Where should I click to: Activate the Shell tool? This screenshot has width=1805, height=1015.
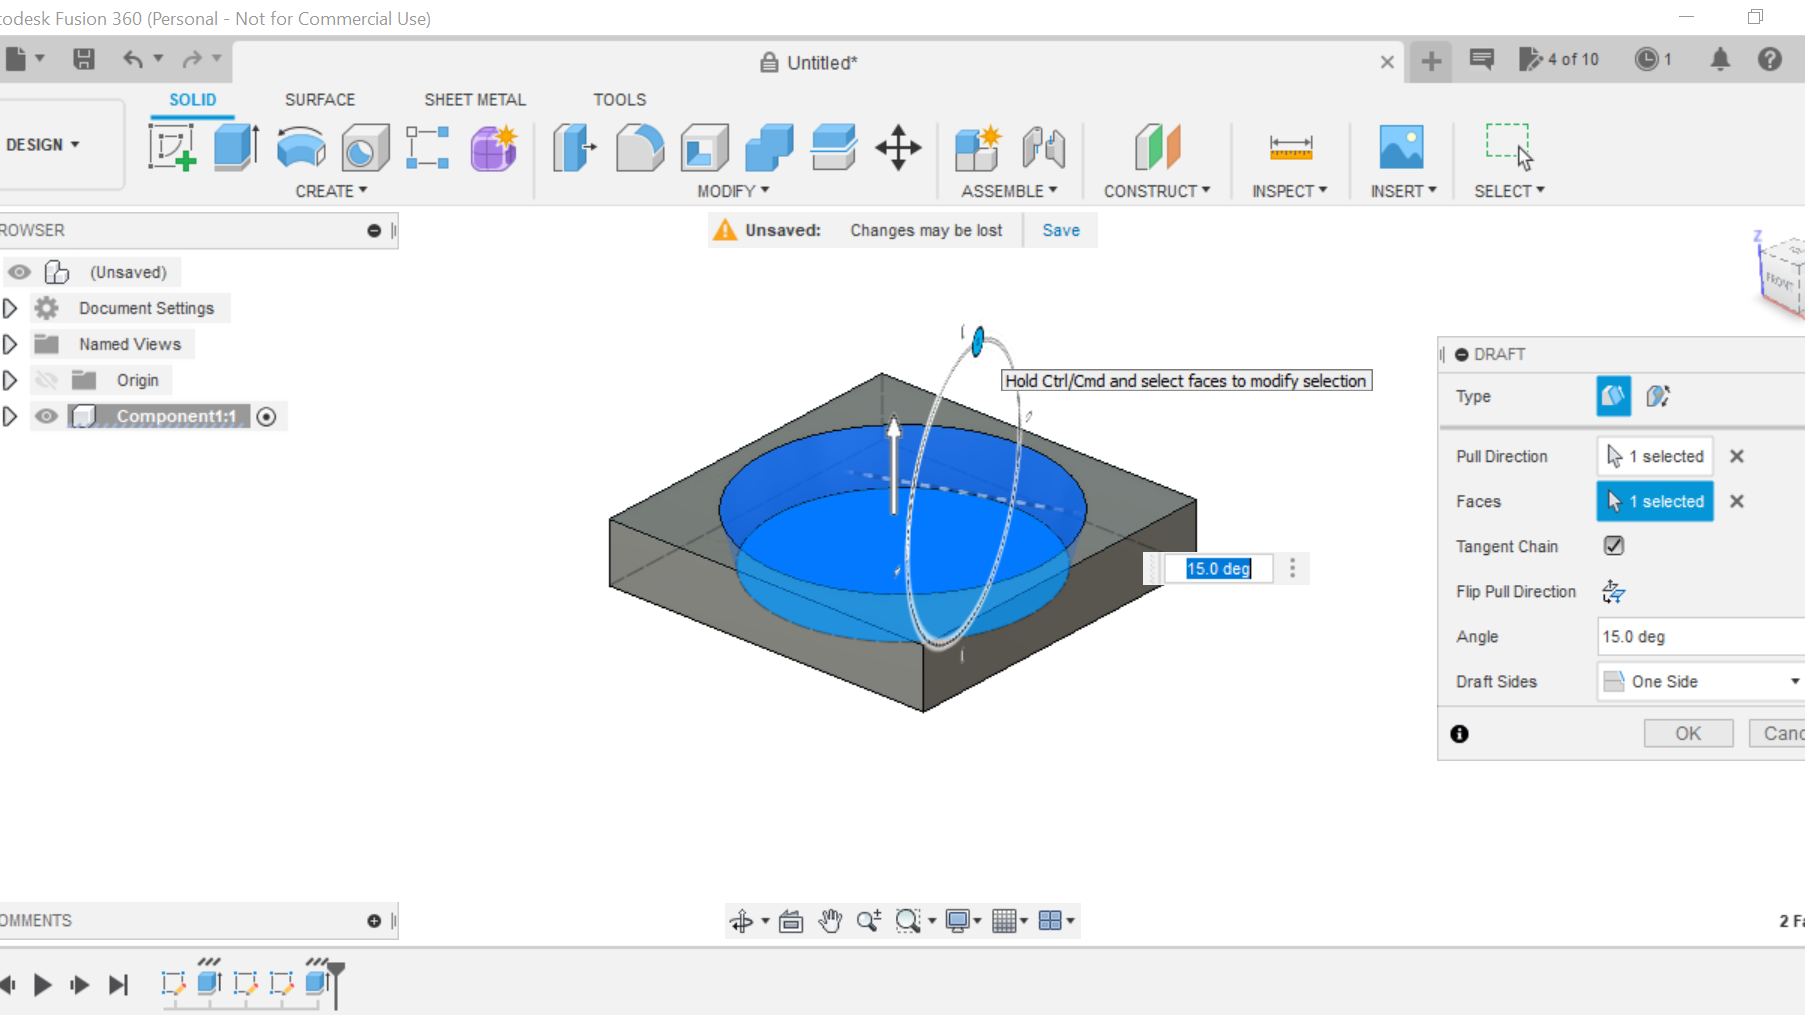coord(703,147)
